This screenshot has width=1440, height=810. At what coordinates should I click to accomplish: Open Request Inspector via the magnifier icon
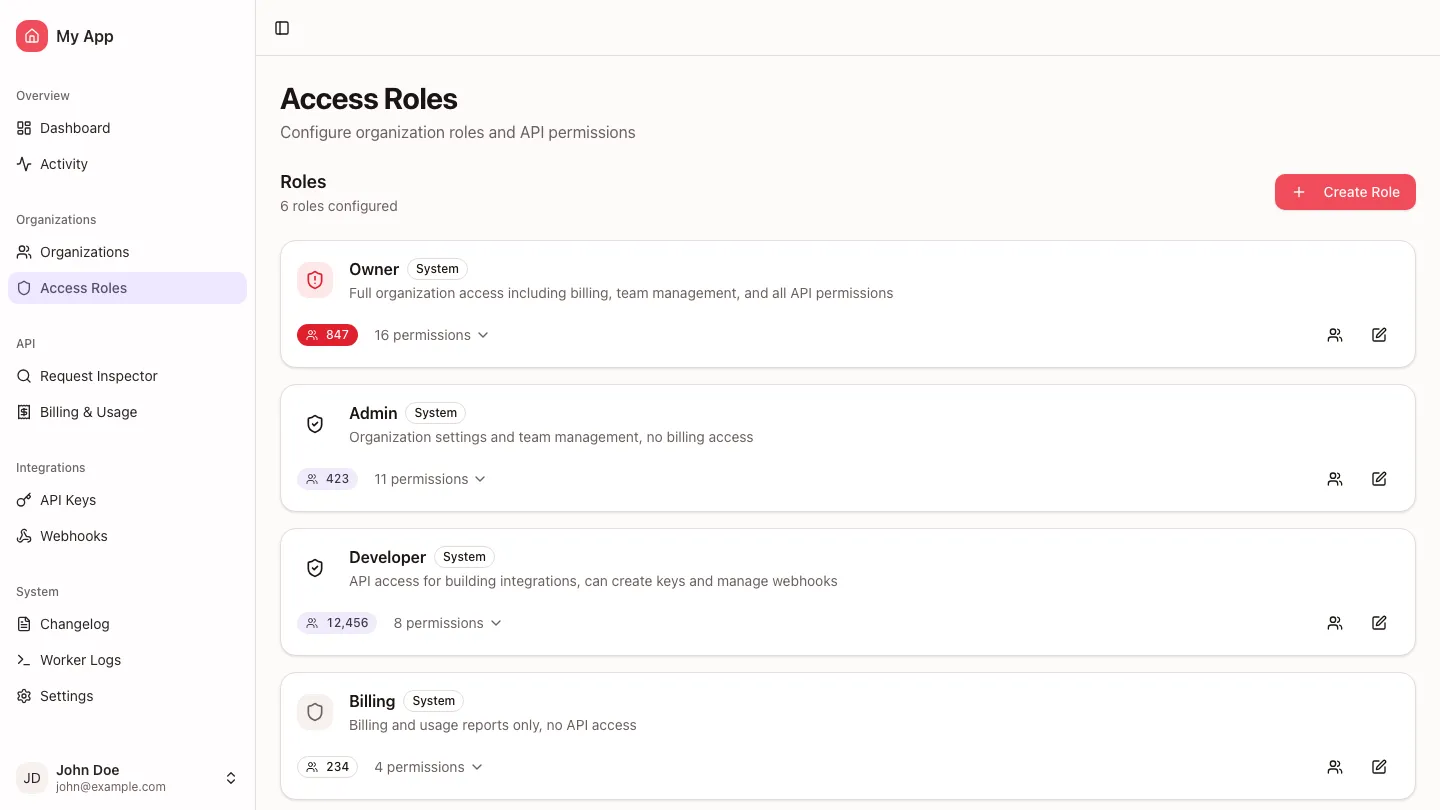click(23, 376)
